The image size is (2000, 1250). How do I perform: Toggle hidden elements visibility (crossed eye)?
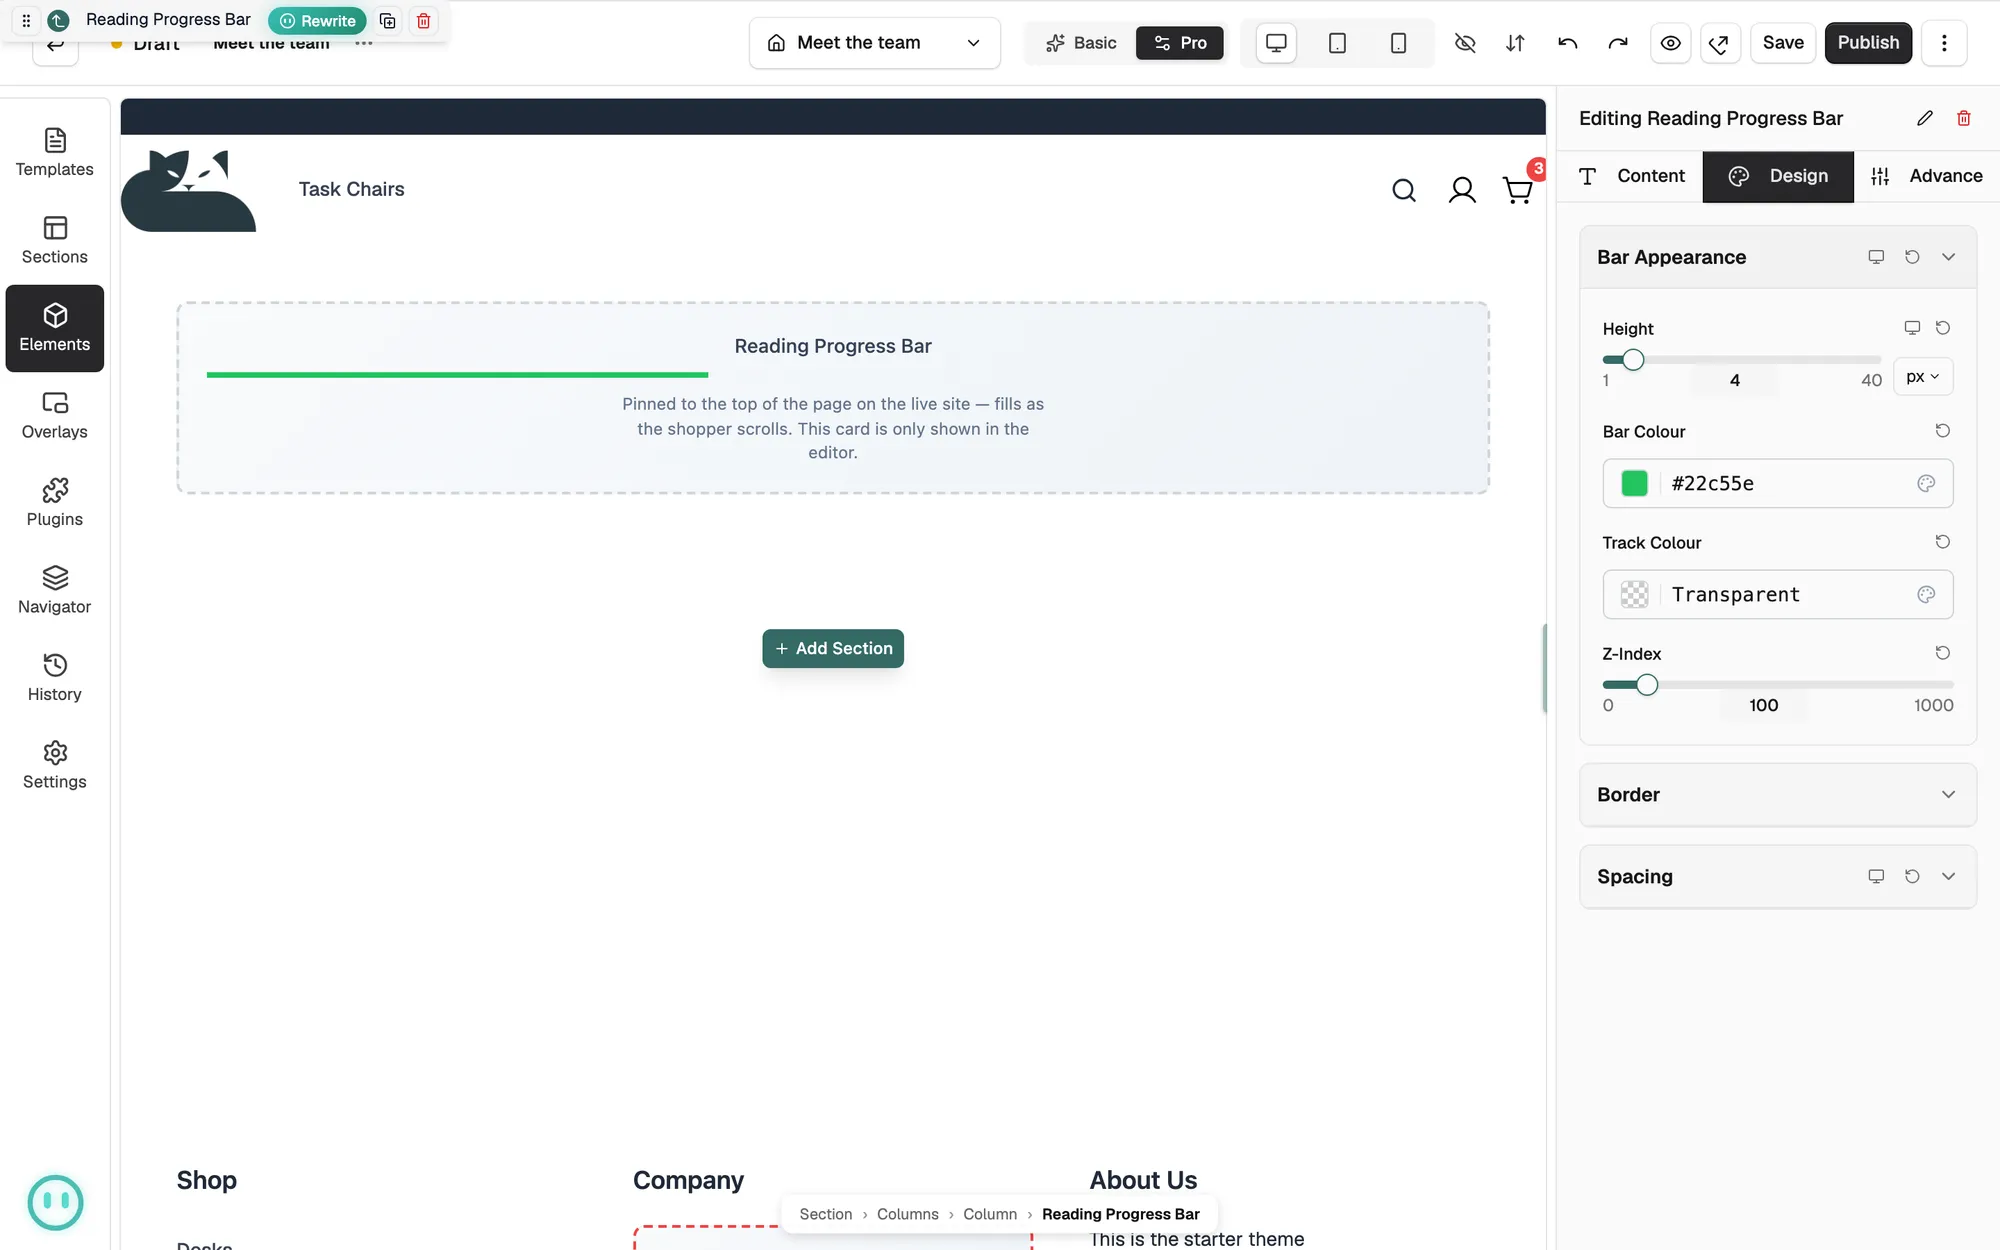pyautogui.click(x=1464, y=43)
